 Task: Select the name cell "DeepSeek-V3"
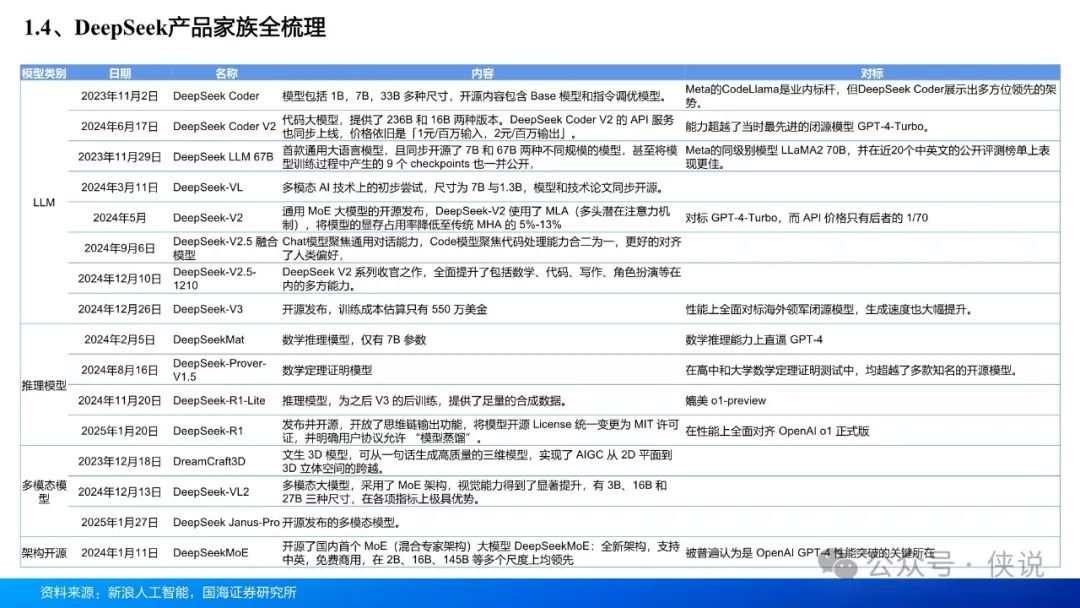[x=208, y=309]
